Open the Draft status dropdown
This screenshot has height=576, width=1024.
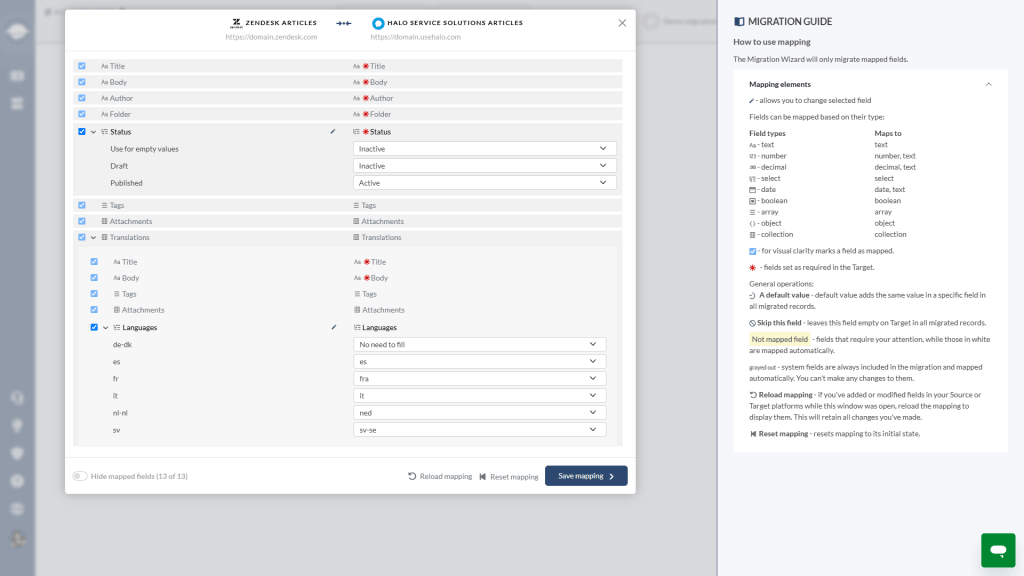coord(485,166)
